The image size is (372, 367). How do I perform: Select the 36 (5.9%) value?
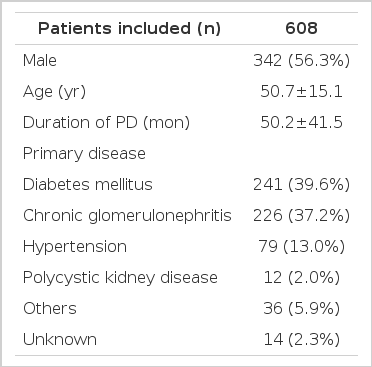[301, 309]
